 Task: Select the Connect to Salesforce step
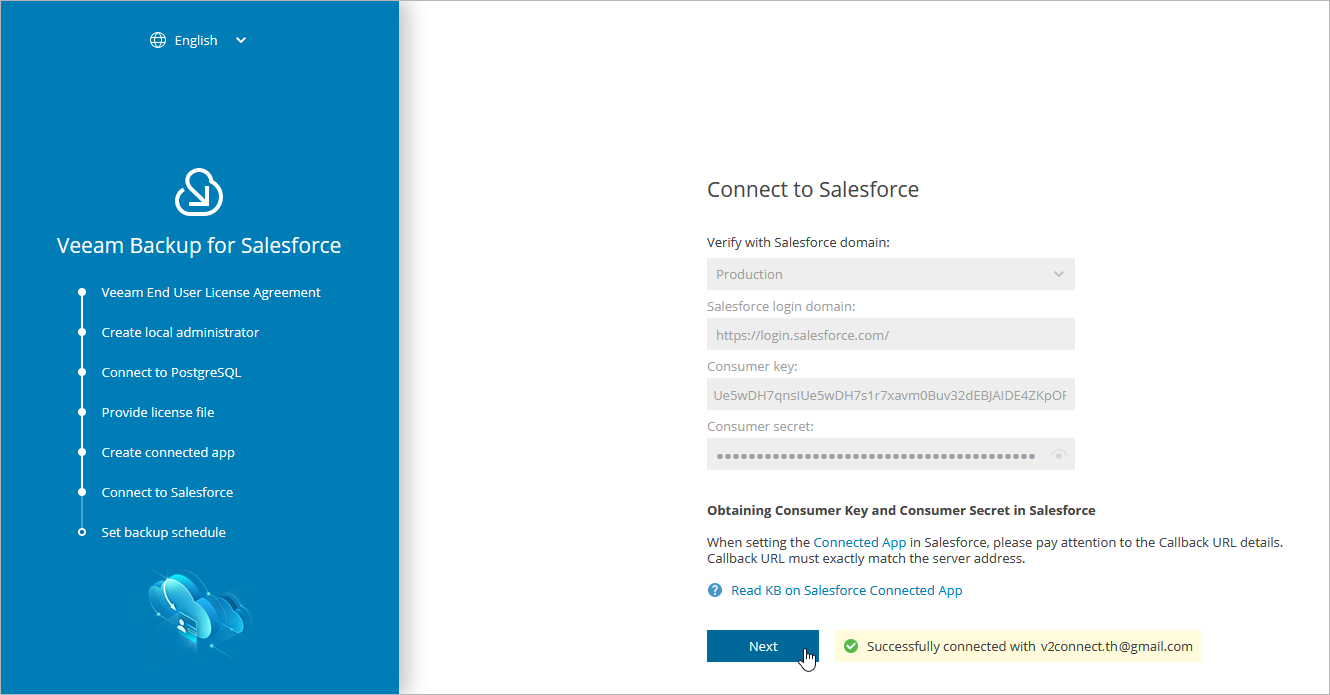click(x=167, y=492)
